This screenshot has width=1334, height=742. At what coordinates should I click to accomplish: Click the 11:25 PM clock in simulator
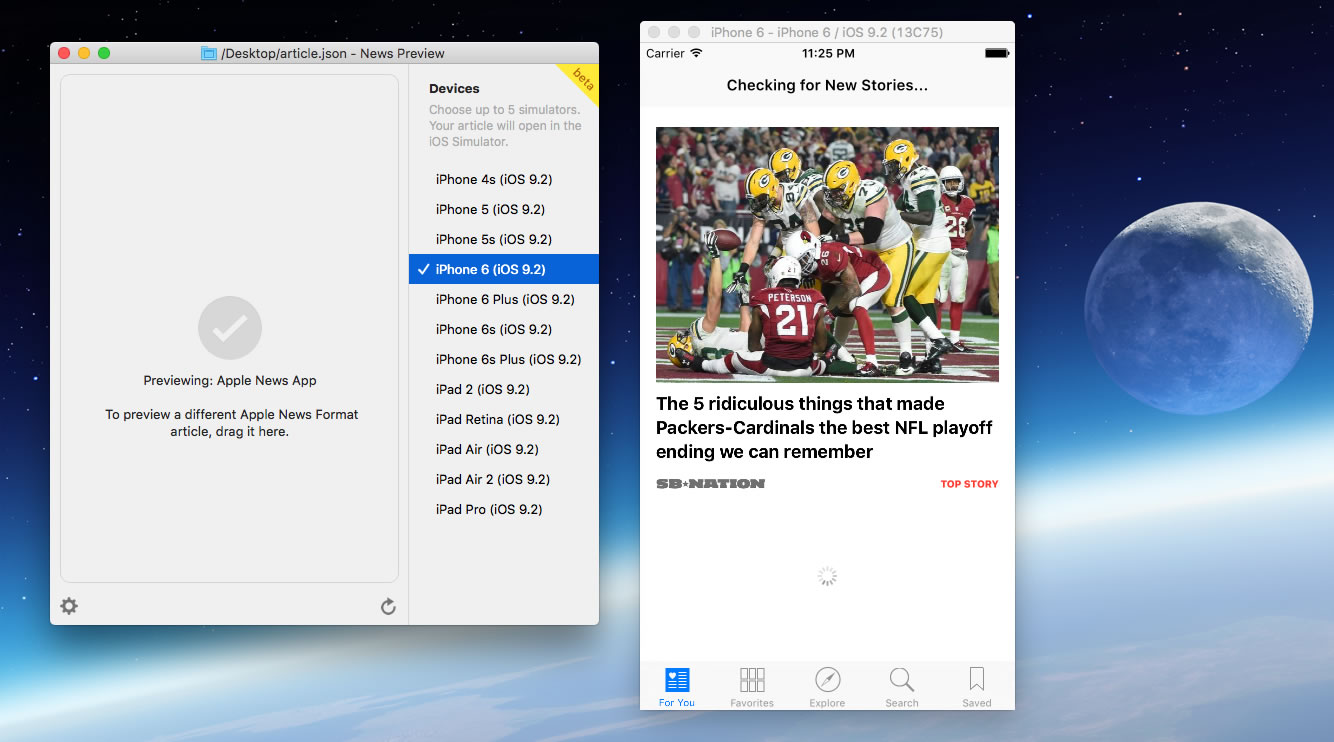point(828,53)
